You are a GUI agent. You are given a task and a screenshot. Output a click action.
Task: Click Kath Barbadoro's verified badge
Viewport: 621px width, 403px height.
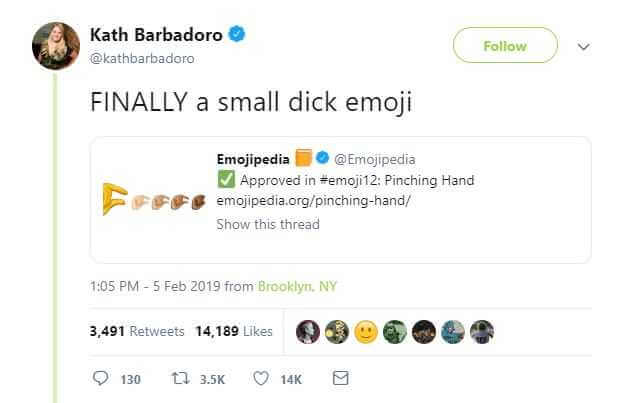238,35
